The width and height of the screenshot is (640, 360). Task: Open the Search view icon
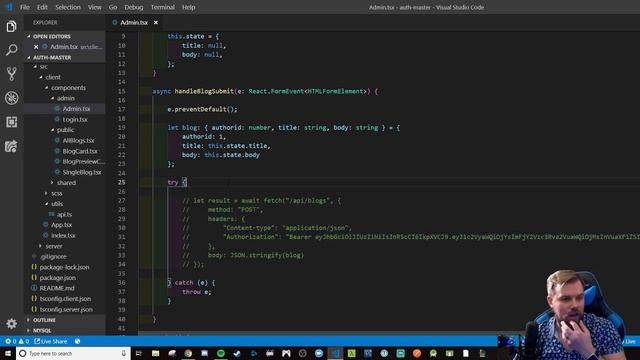(11, 50)
